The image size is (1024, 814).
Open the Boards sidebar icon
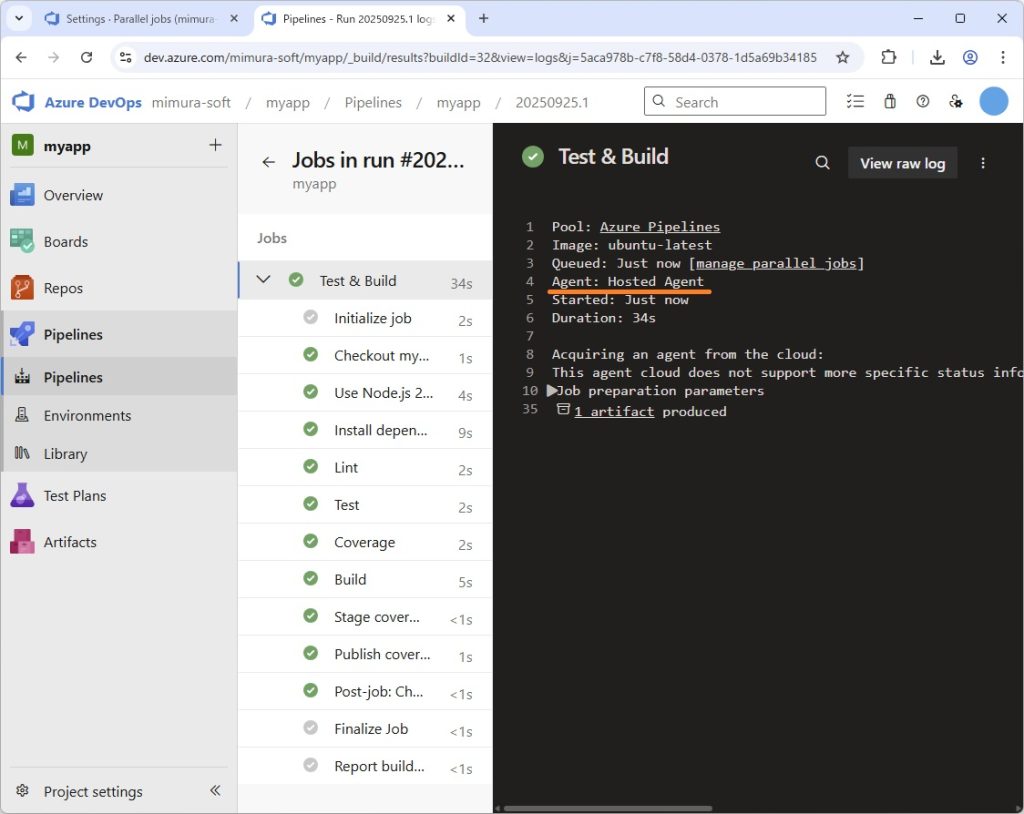(22, 241)
